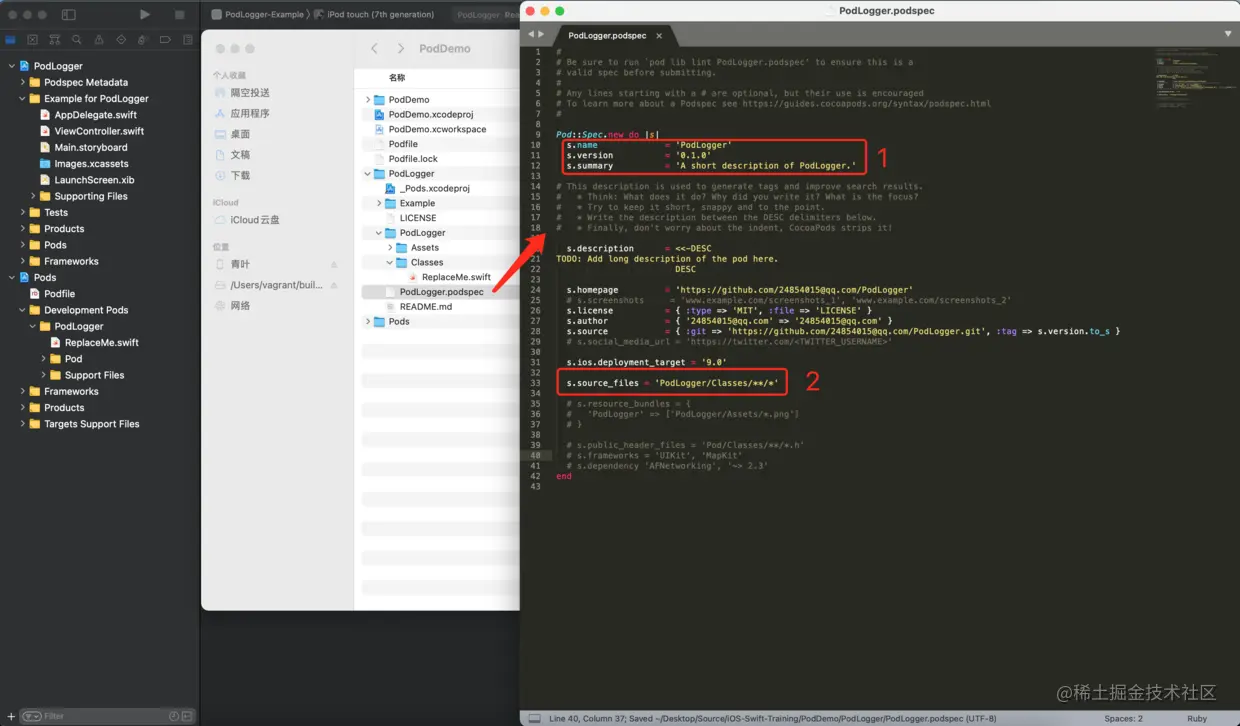Select 网络 location in Finder sidebar
This screenshot has width=1240, height=726.
[234, 306]
